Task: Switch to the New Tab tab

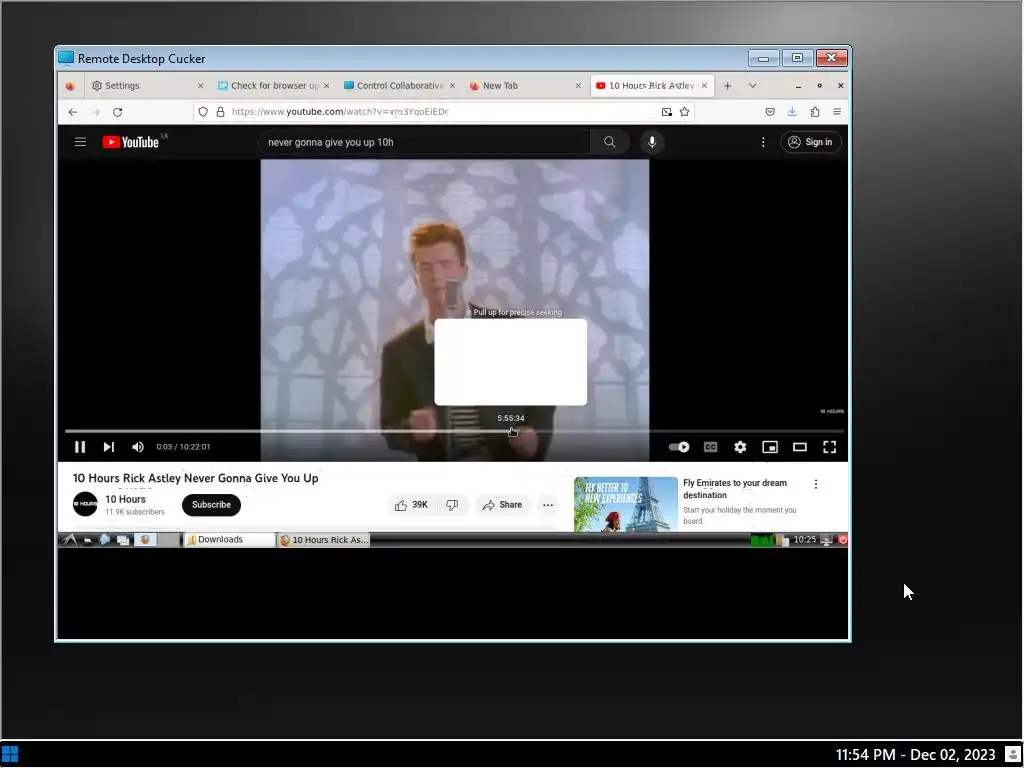Action: click(525, 86)
